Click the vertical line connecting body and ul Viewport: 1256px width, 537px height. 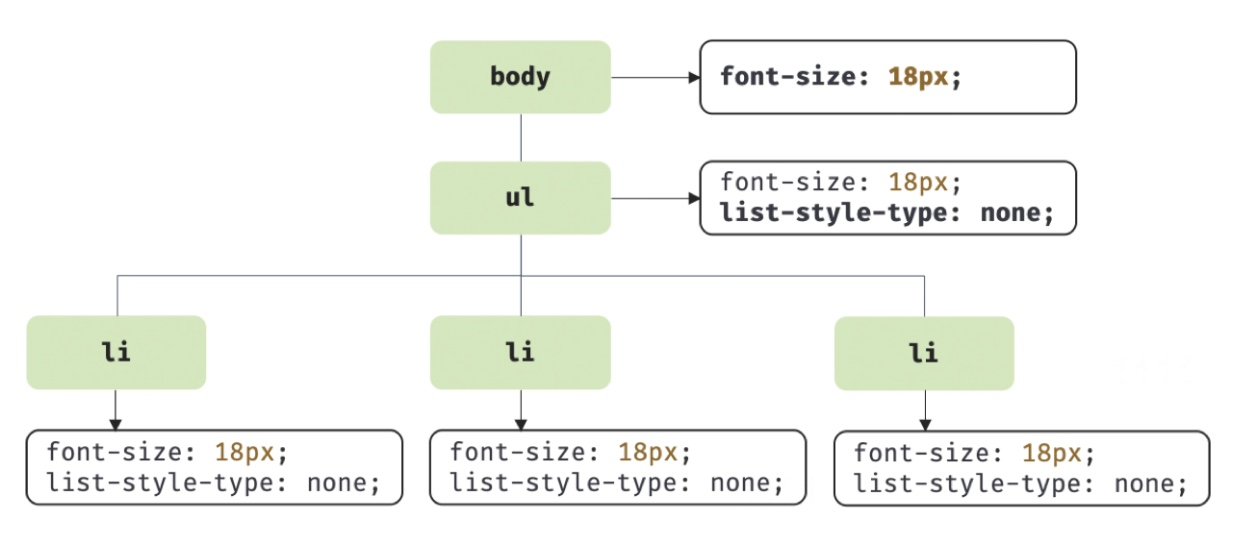pos(520,137)
